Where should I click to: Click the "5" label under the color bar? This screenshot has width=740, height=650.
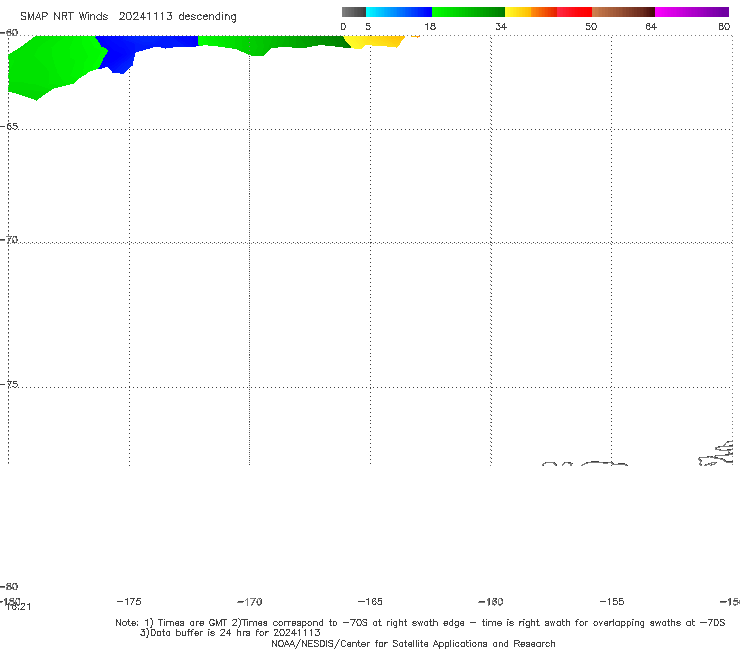(368, 26)
